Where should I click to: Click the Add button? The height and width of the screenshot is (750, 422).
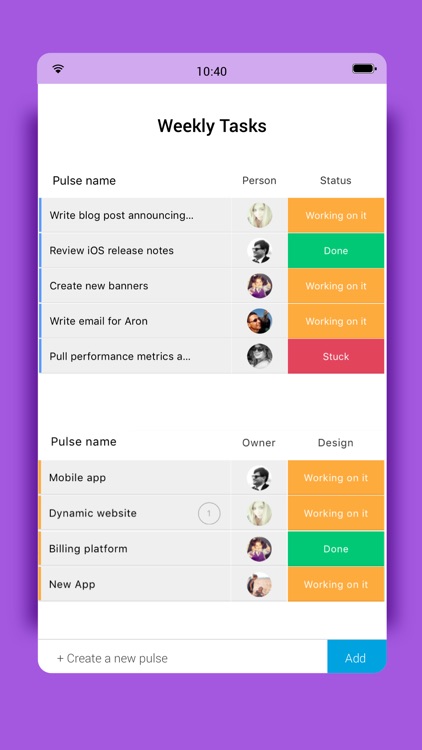357,656
